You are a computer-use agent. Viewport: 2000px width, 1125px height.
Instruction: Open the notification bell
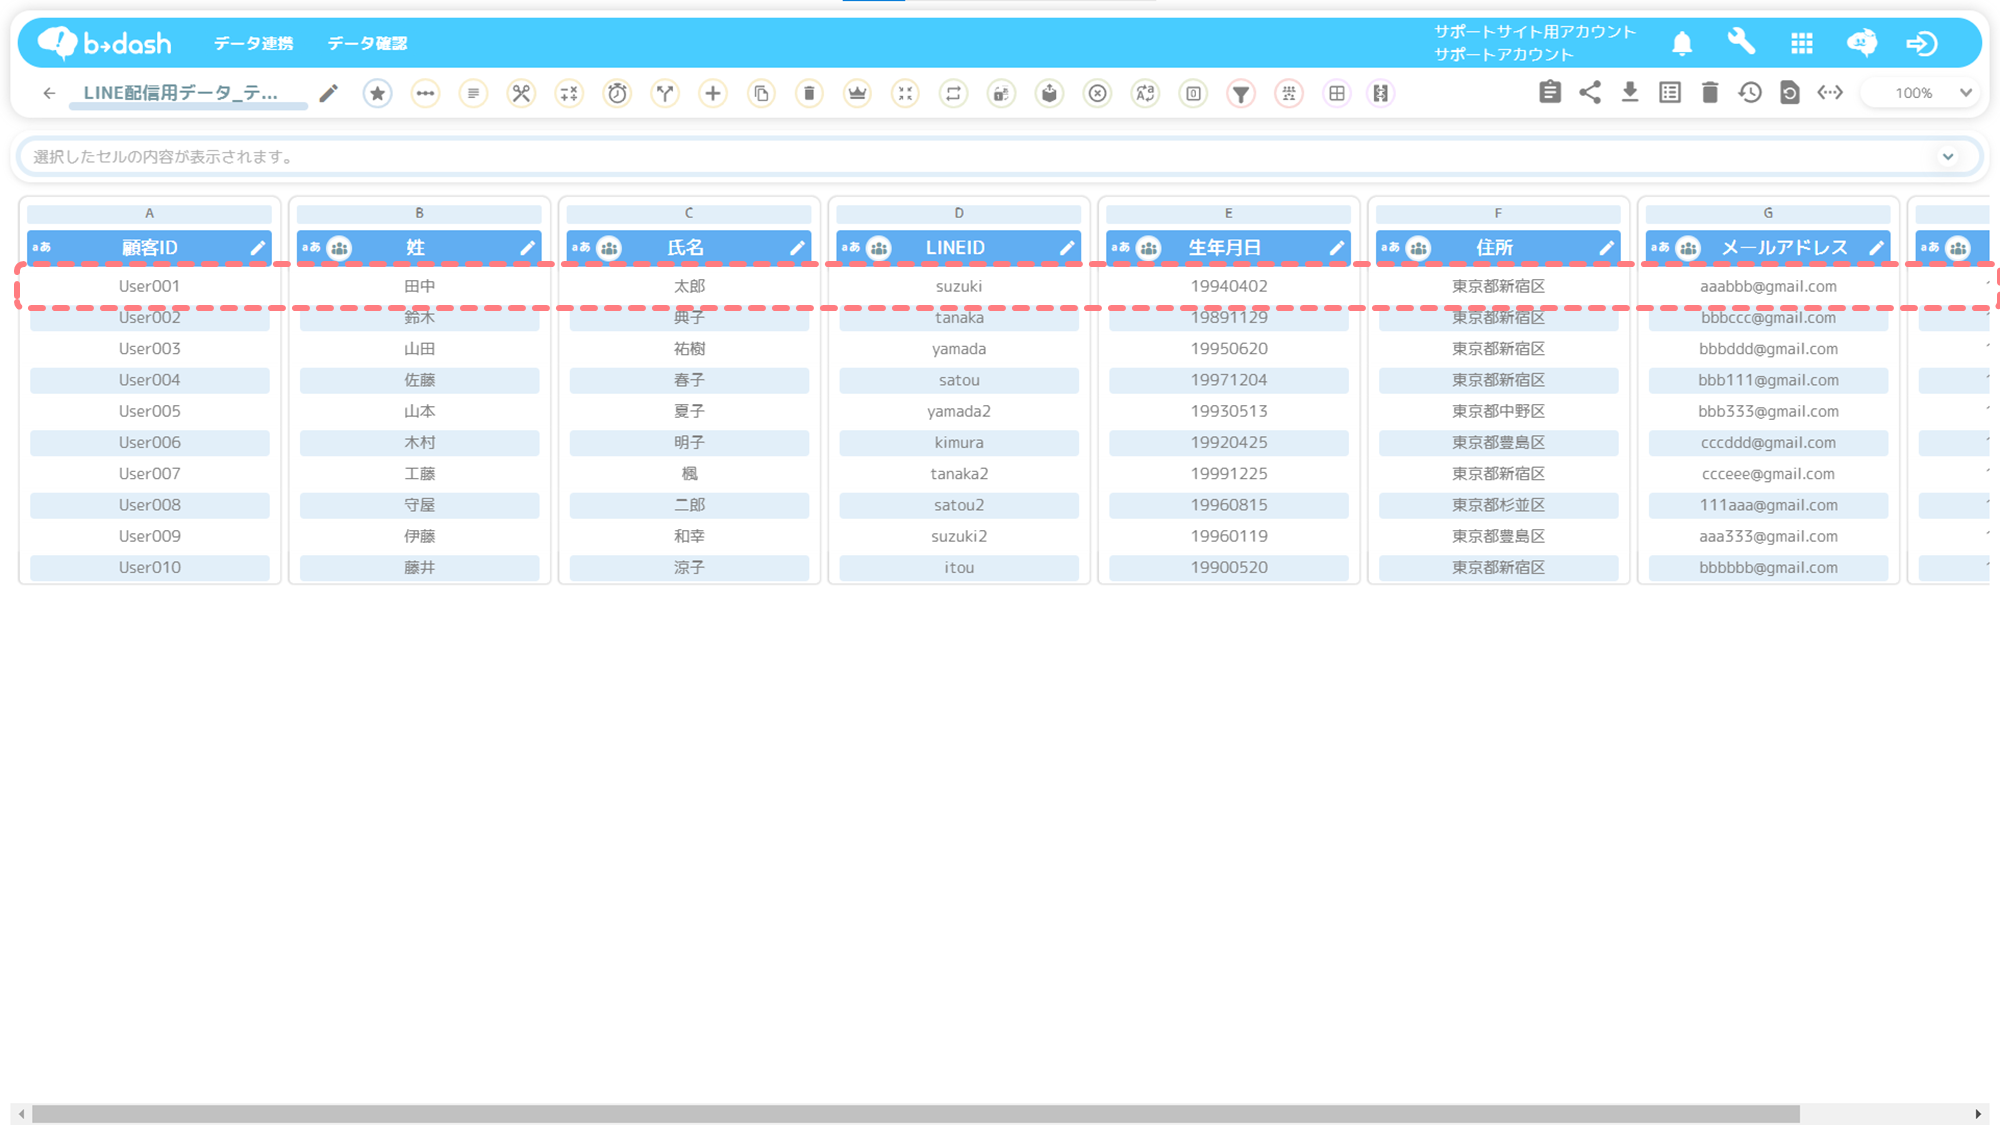tap(1682, 43)
